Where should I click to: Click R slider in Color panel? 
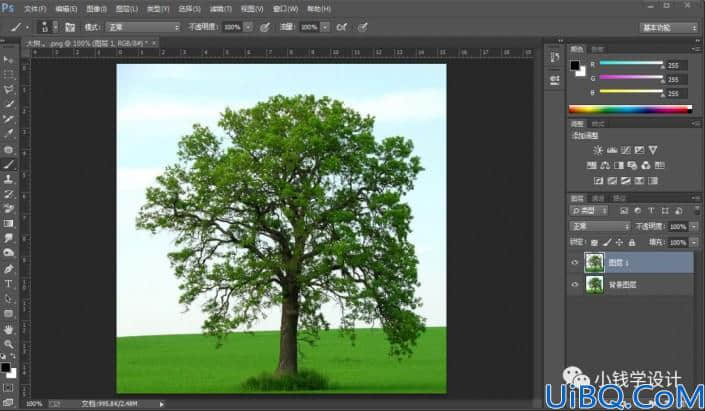point(631,63)
